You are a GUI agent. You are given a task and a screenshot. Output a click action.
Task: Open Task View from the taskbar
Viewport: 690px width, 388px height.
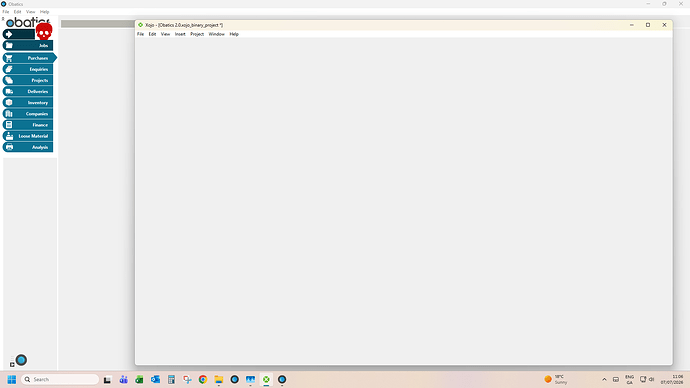107,379
